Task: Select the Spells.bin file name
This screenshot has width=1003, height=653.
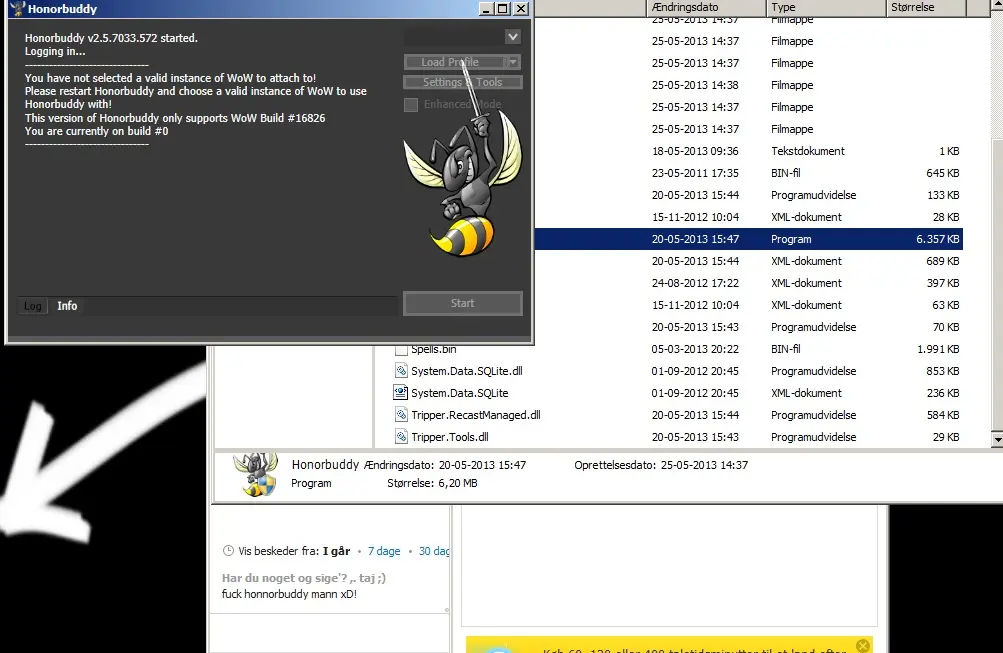Action: 434,349
